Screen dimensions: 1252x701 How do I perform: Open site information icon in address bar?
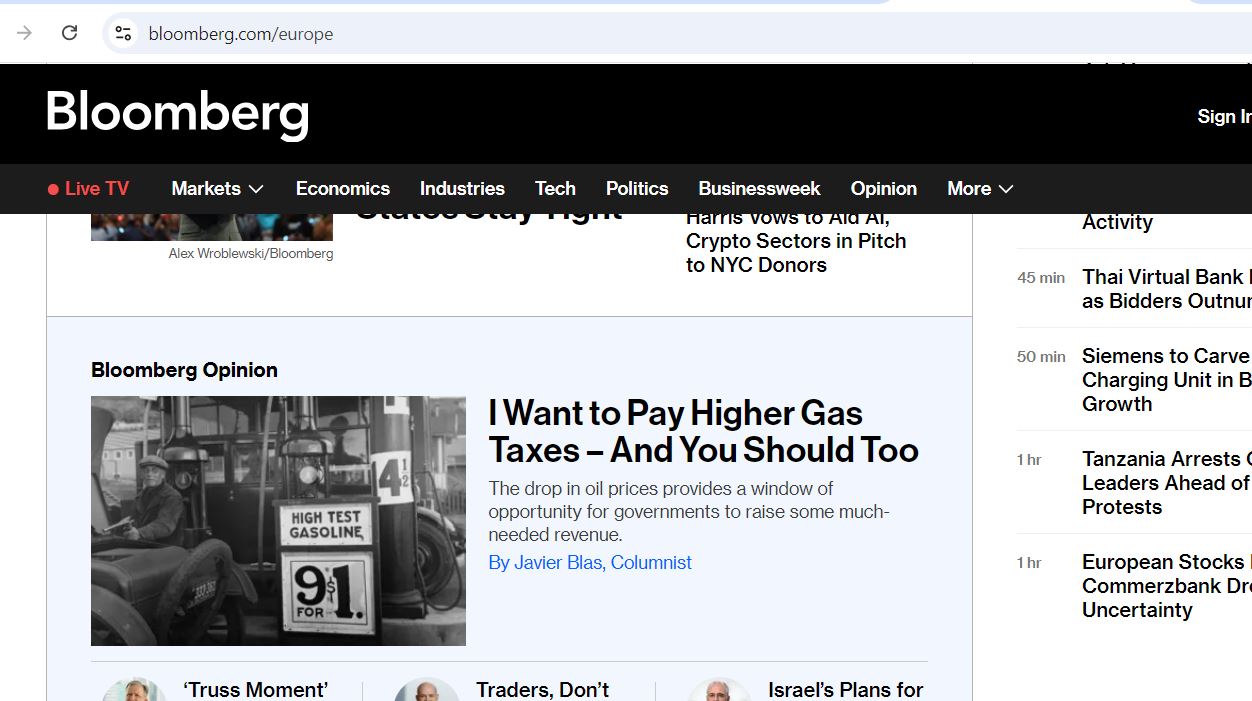123,33
